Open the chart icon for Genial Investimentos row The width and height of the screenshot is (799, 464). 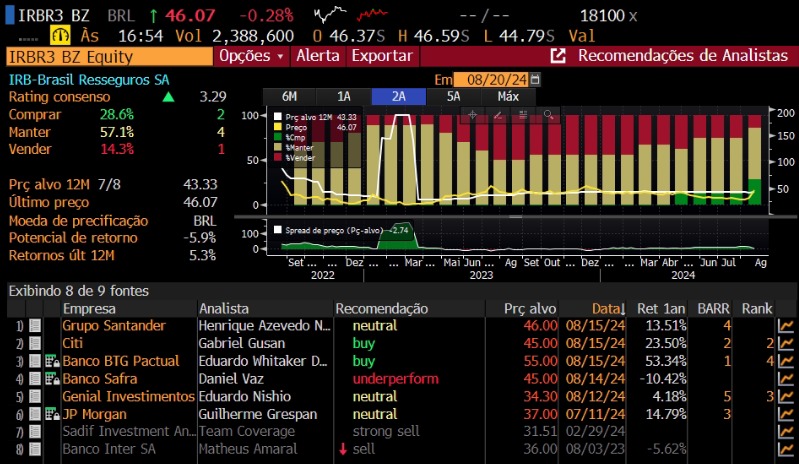coord(786,396)
